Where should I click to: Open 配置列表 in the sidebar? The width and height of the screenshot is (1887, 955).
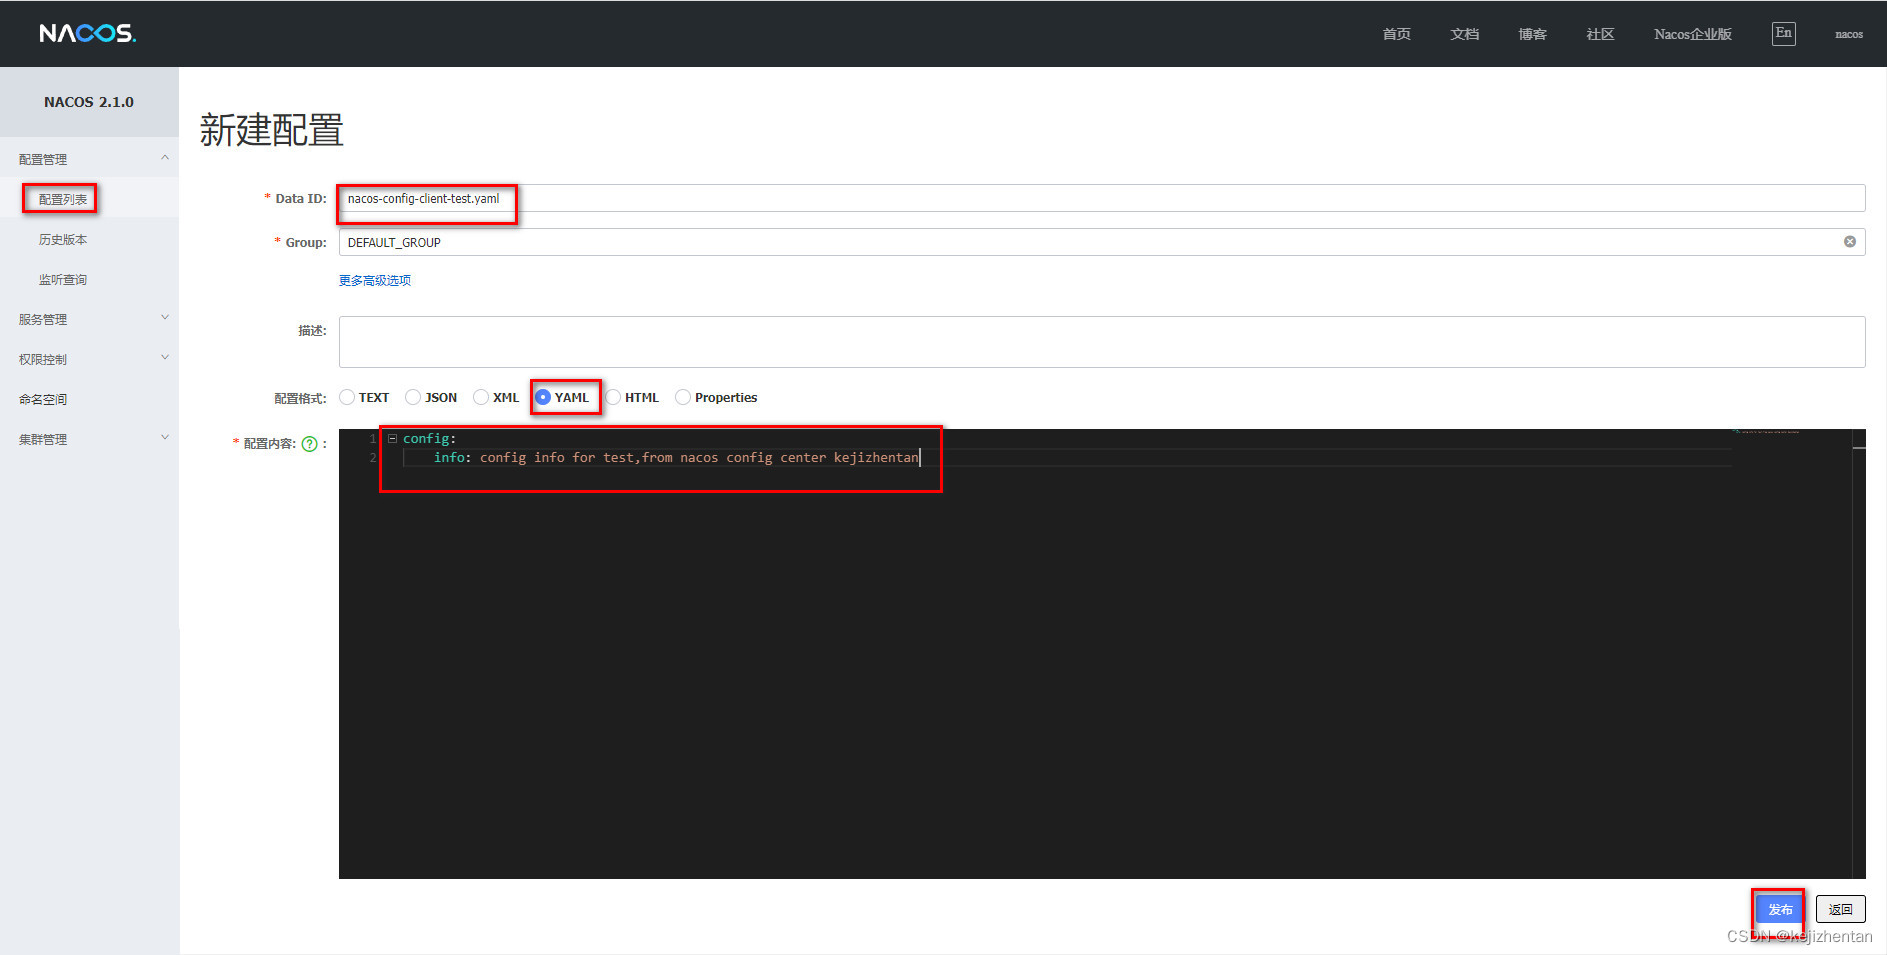tap(63, 199)
